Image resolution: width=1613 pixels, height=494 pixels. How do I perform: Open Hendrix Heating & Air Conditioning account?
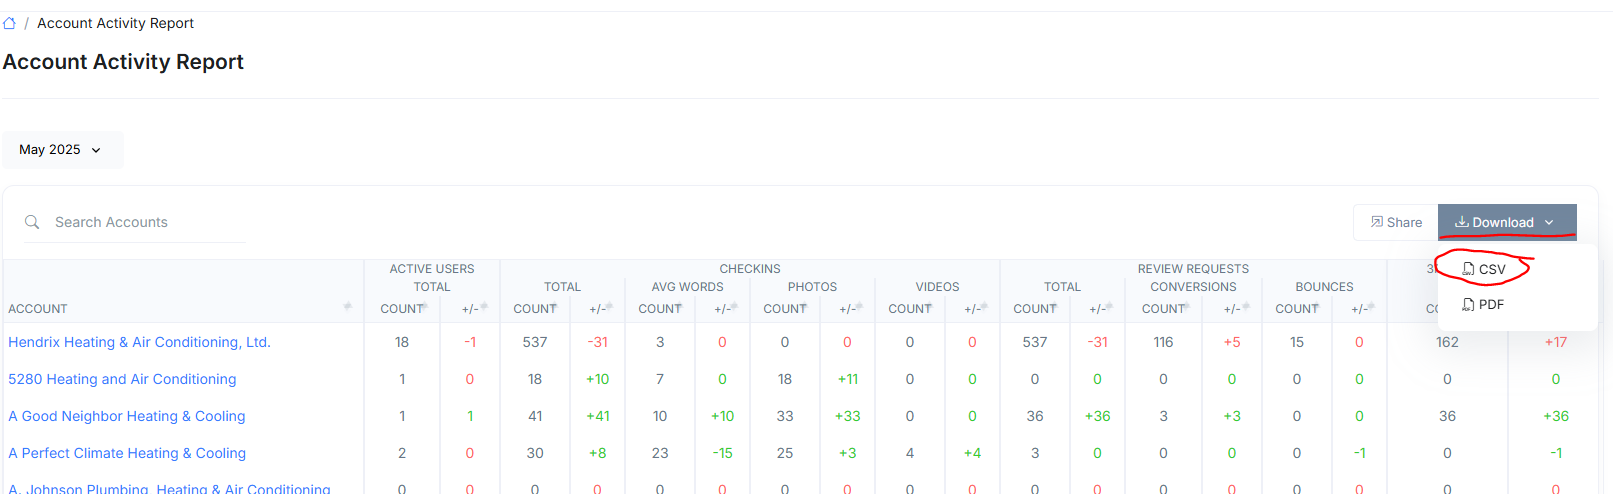(139, 342)
